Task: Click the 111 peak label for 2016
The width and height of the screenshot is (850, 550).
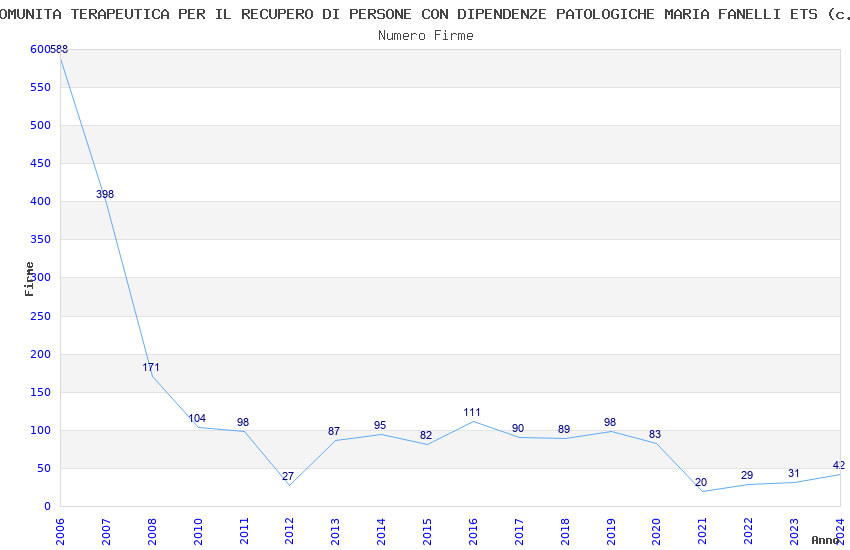Action: tap(472, 412)
